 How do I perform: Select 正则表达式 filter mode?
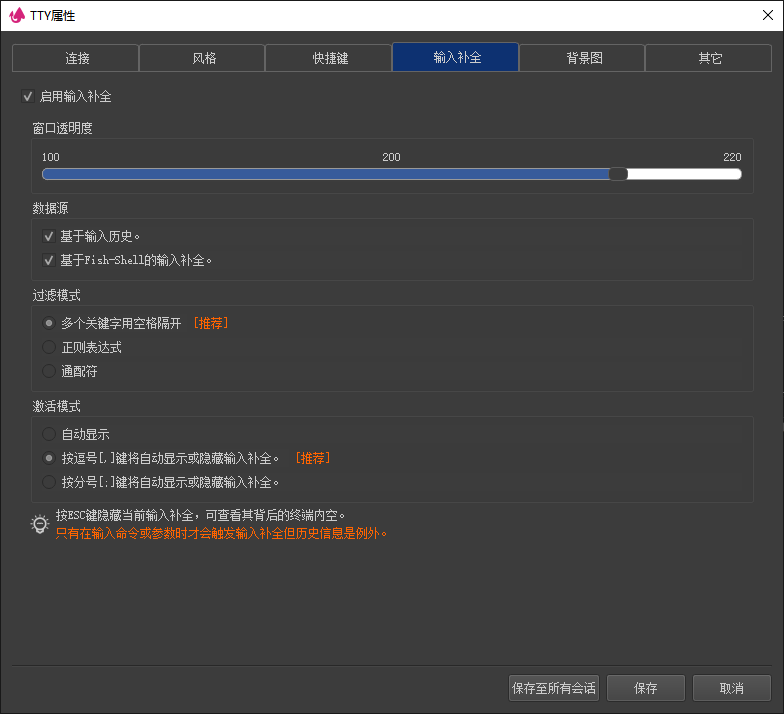(49, 347)
